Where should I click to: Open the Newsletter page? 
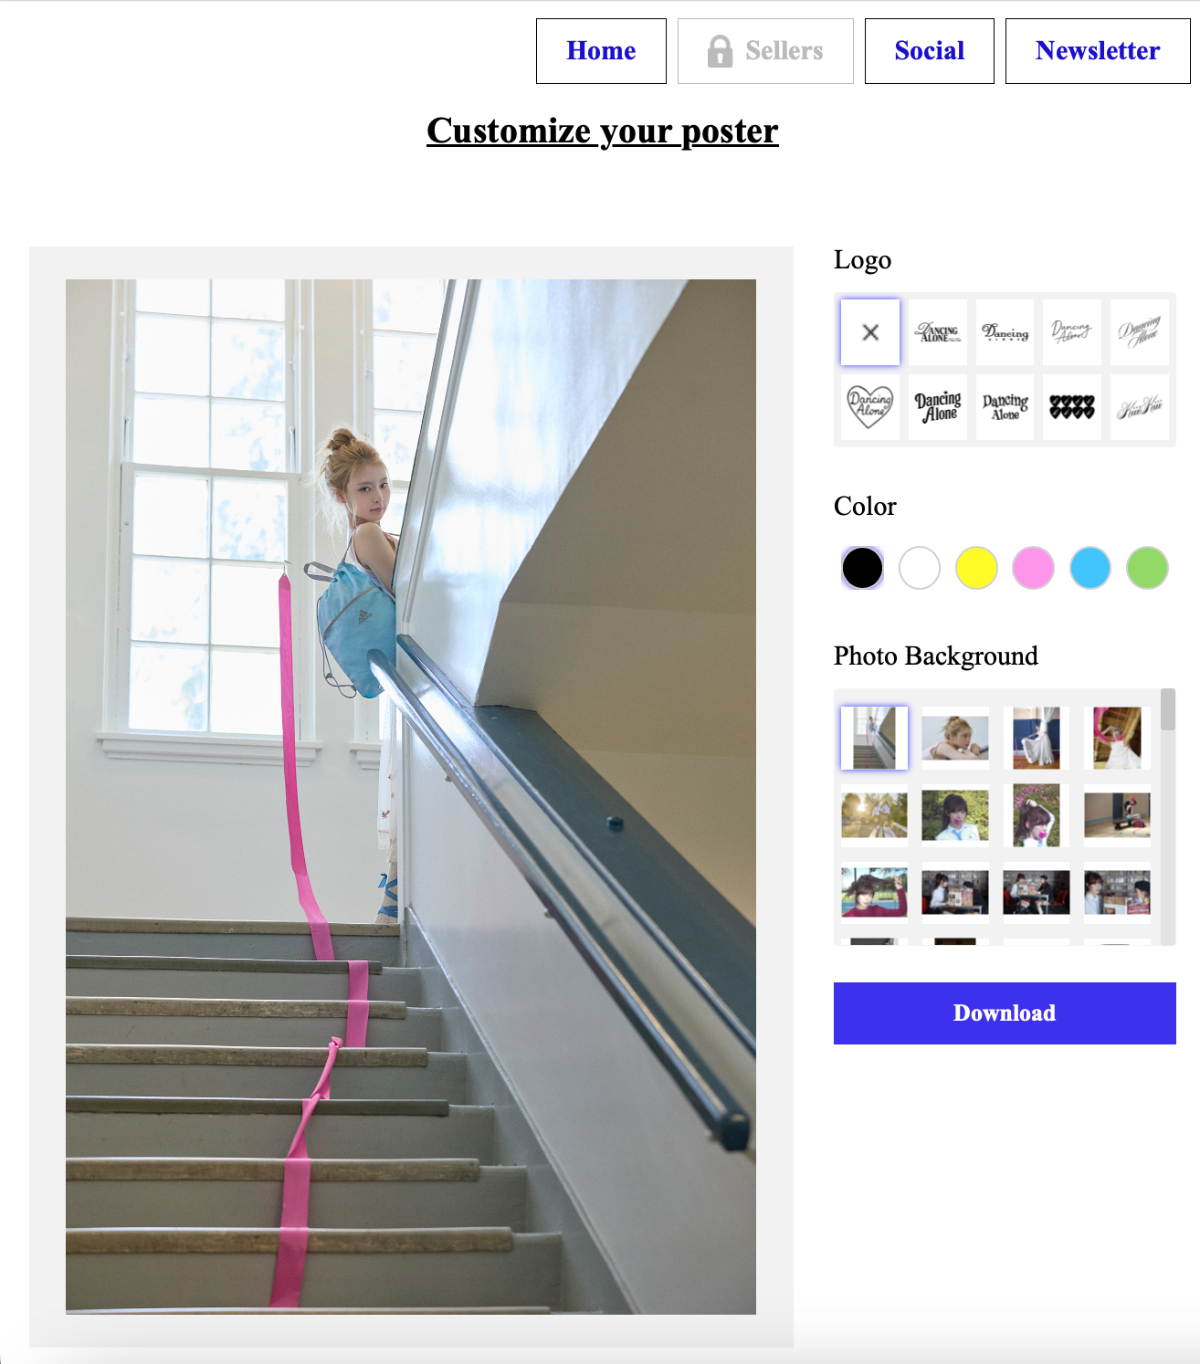point(1098,51)
